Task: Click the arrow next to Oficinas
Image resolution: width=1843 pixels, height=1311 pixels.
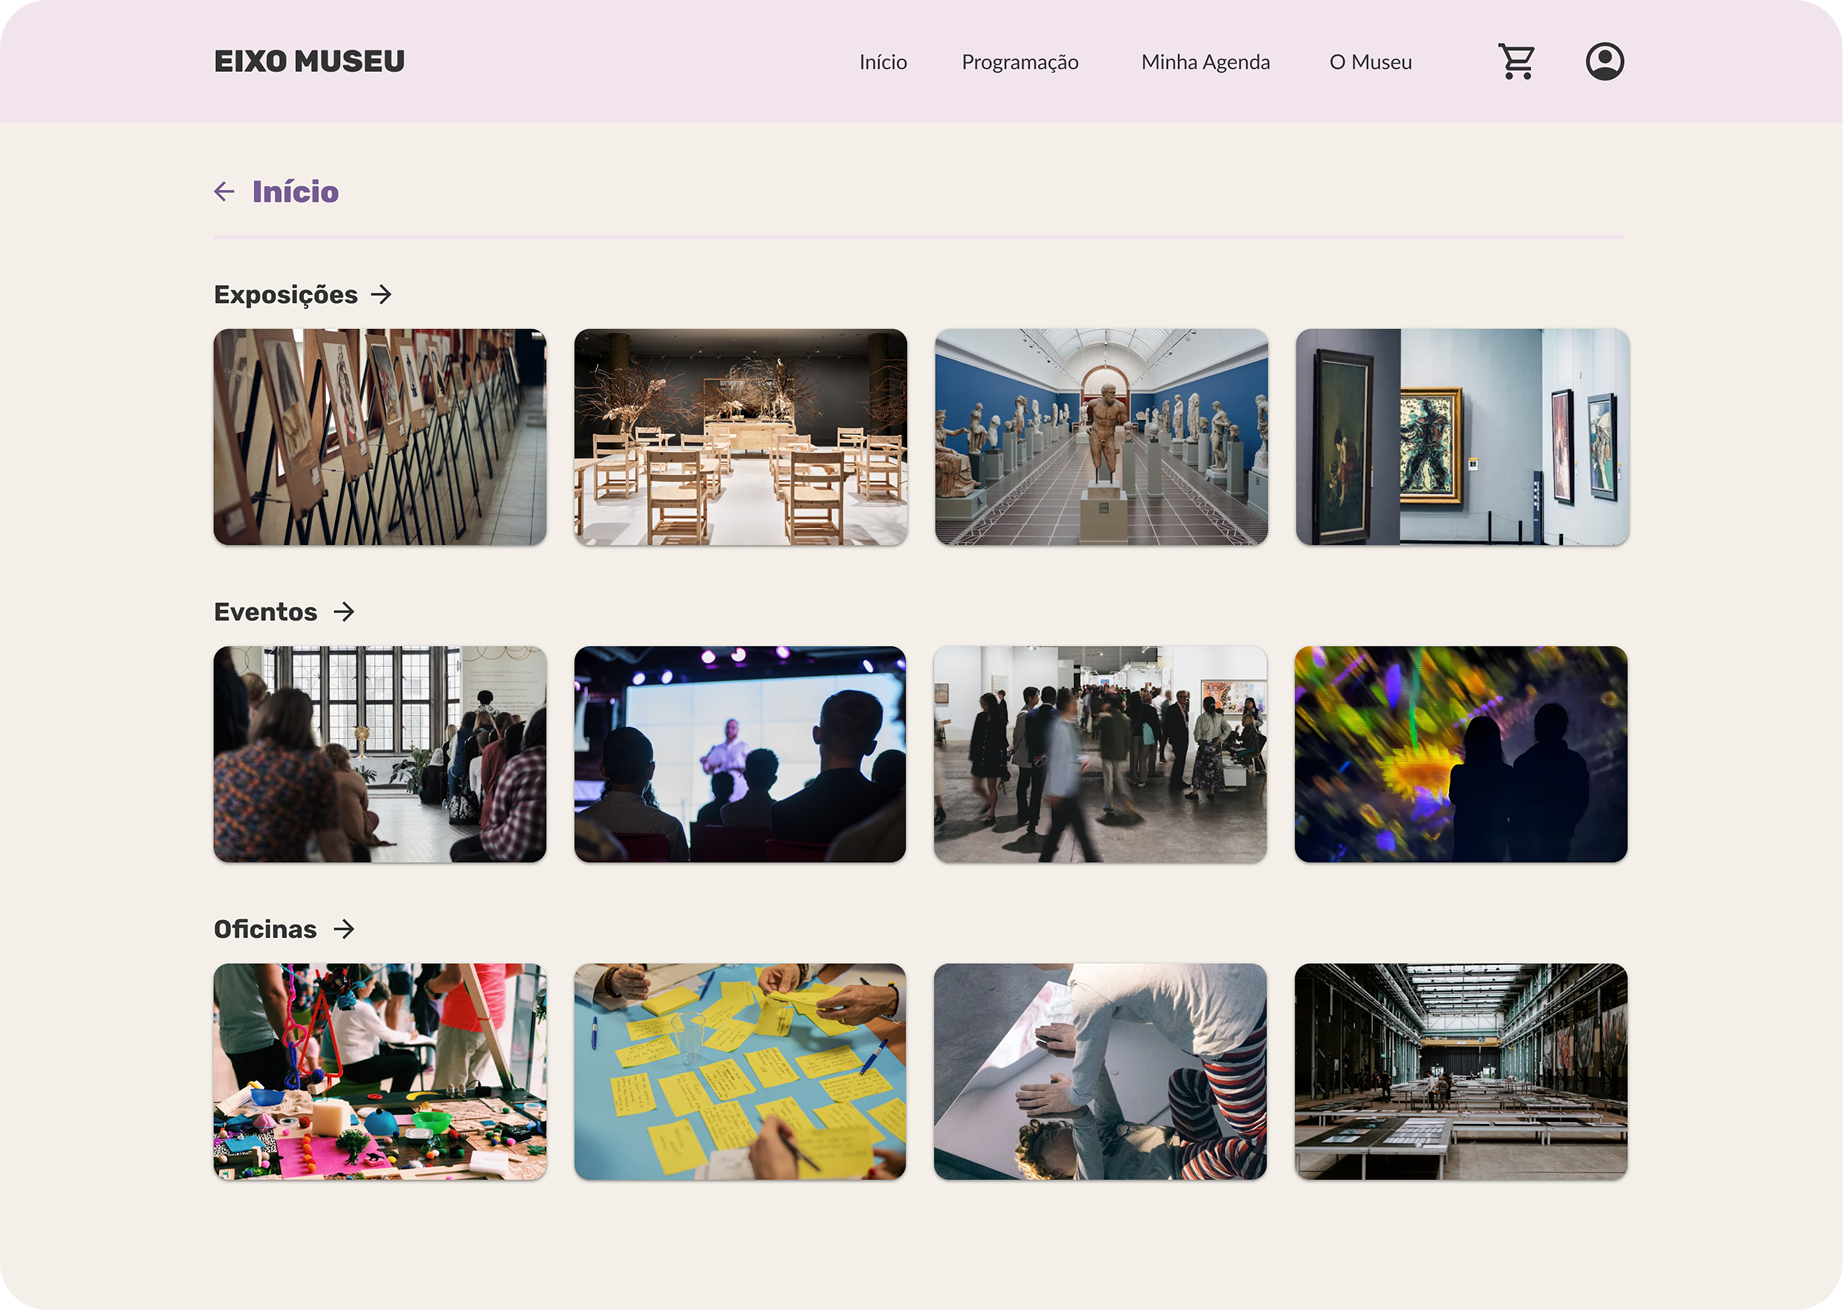Action: (x=344, y=929)
